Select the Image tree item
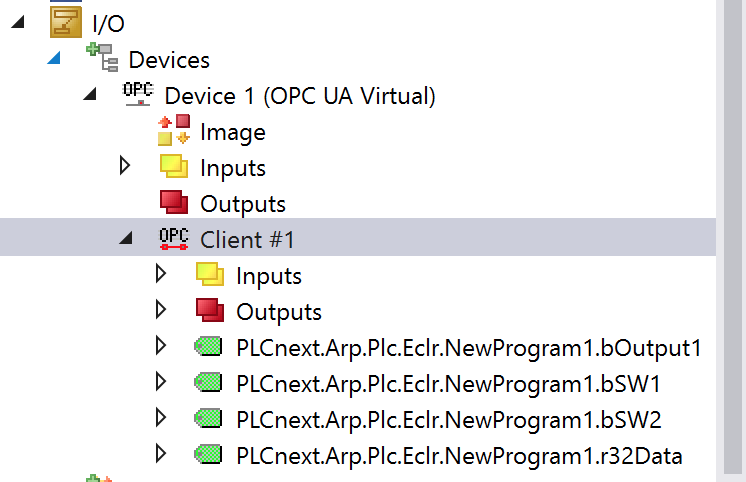The height and width of the screenshot is (482, 746). [x=233, y=132]
